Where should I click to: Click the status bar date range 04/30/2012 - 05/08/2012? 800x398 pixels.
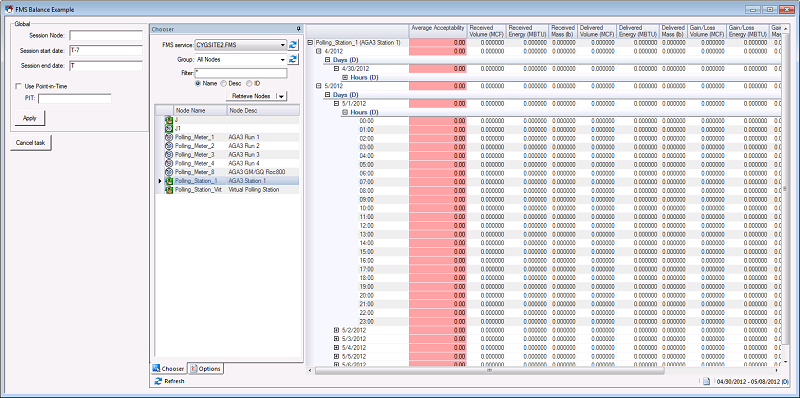coord(753,382)
